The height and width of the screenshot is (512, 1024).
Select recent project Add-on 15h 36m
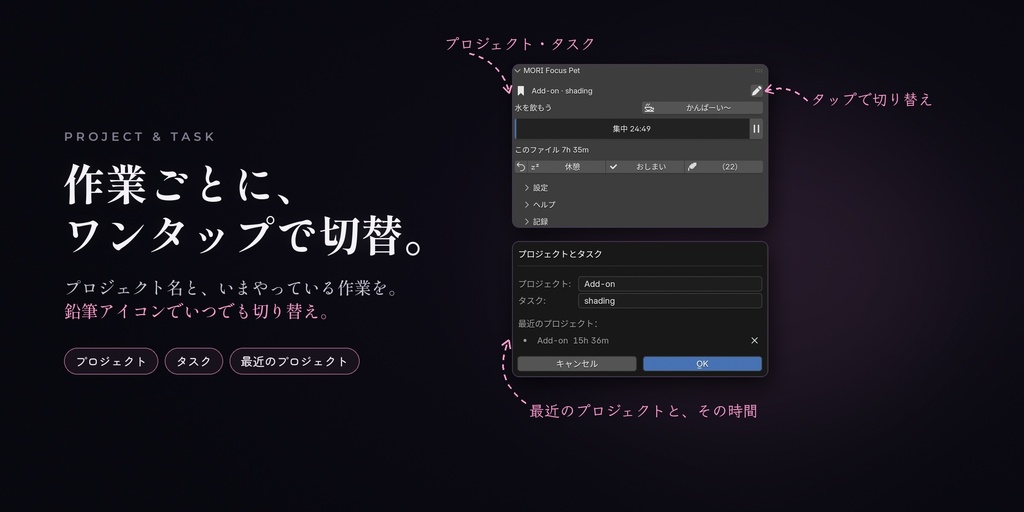coord(573,340)
